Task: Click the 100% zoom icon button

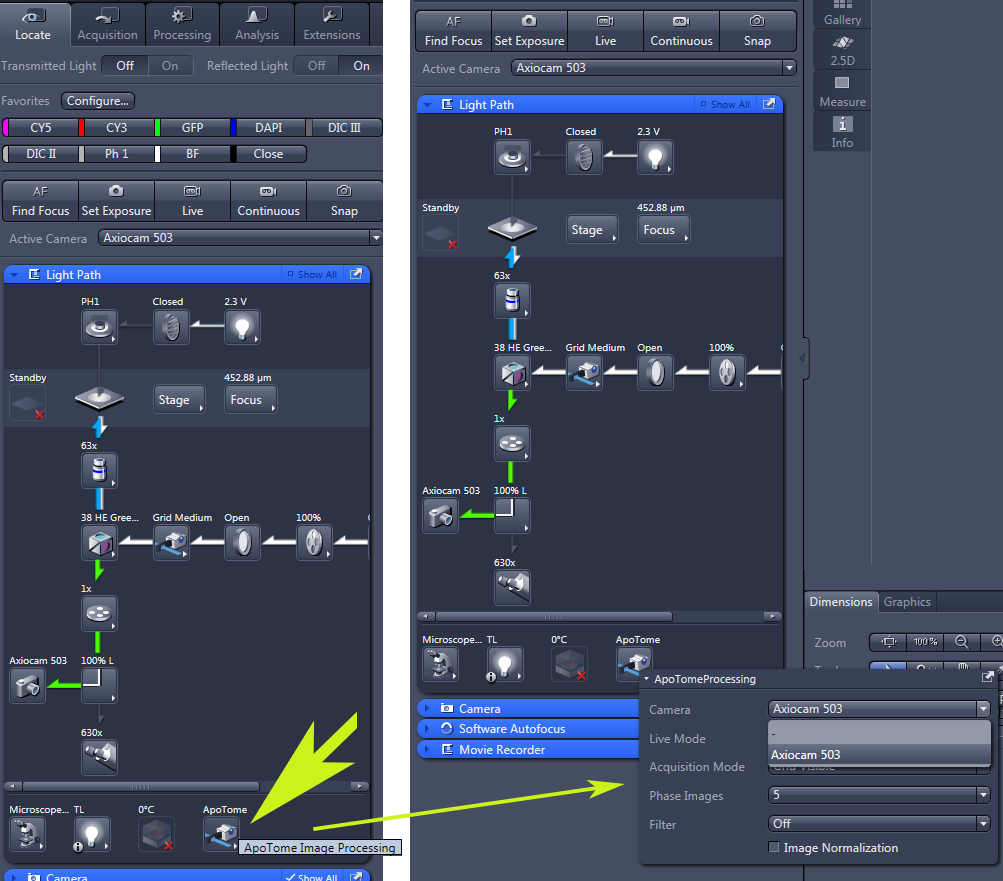Action: 924,642
